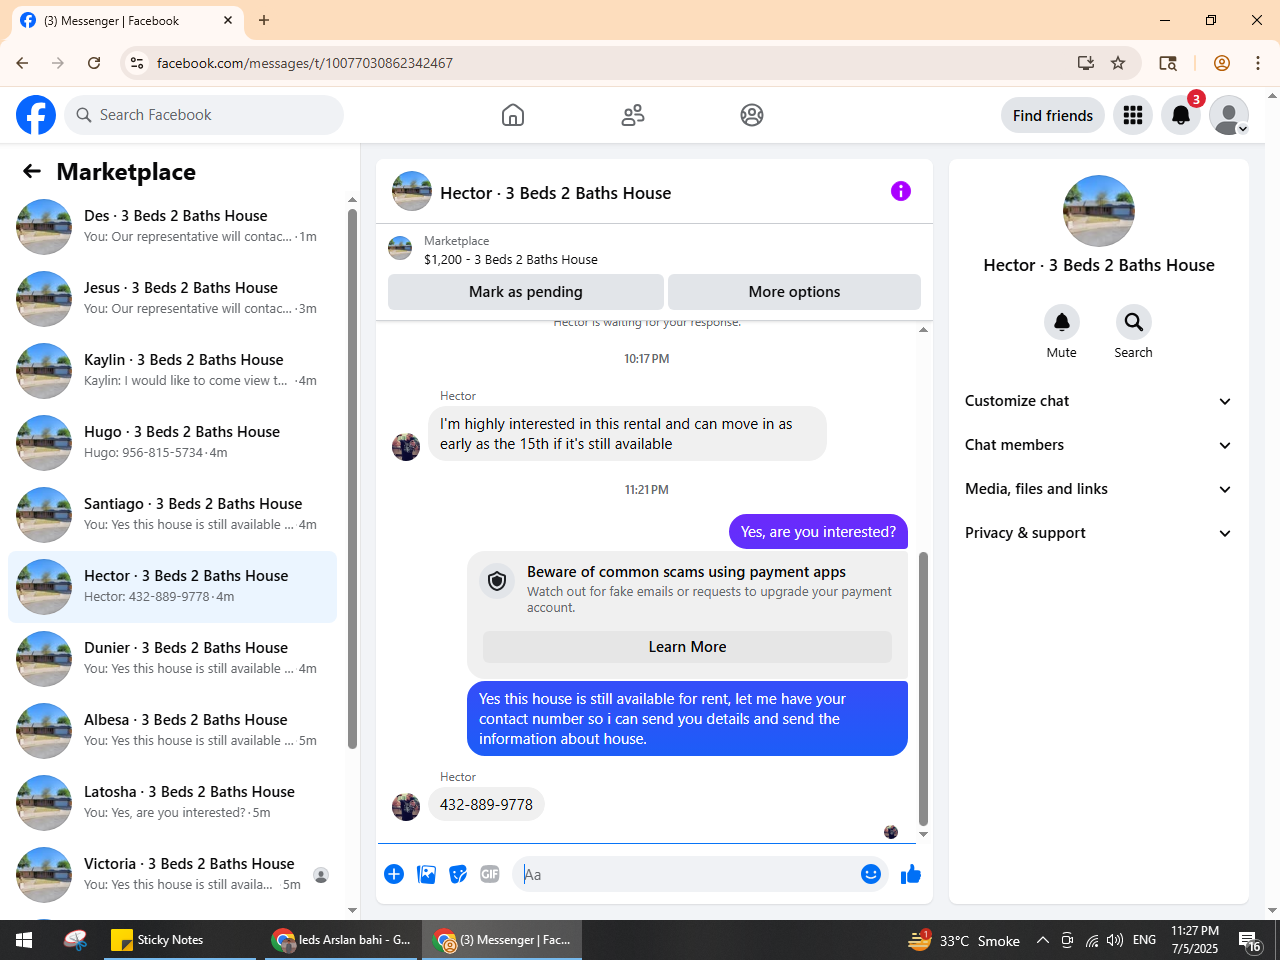This screenshot has width=1280, height=960.
Task: Click Mark as pending button
Action: 526,292
